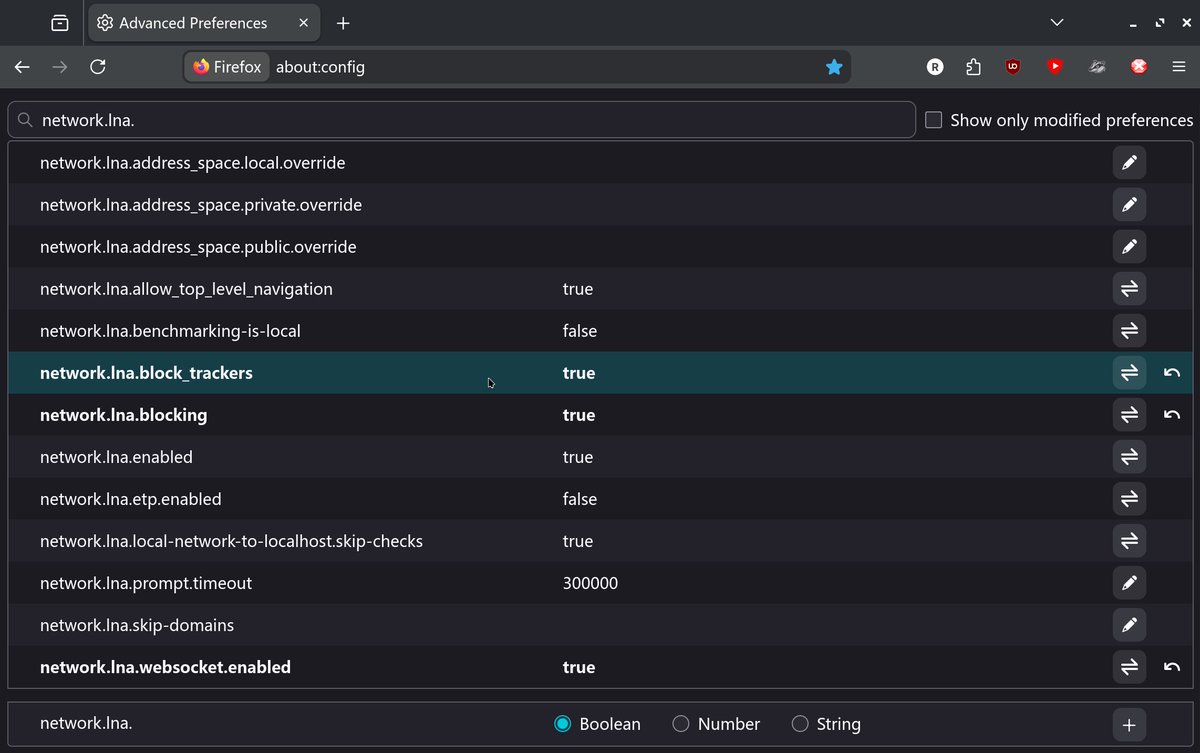Click the preference search field
The image size is (1200, 753).
[462, 120]
